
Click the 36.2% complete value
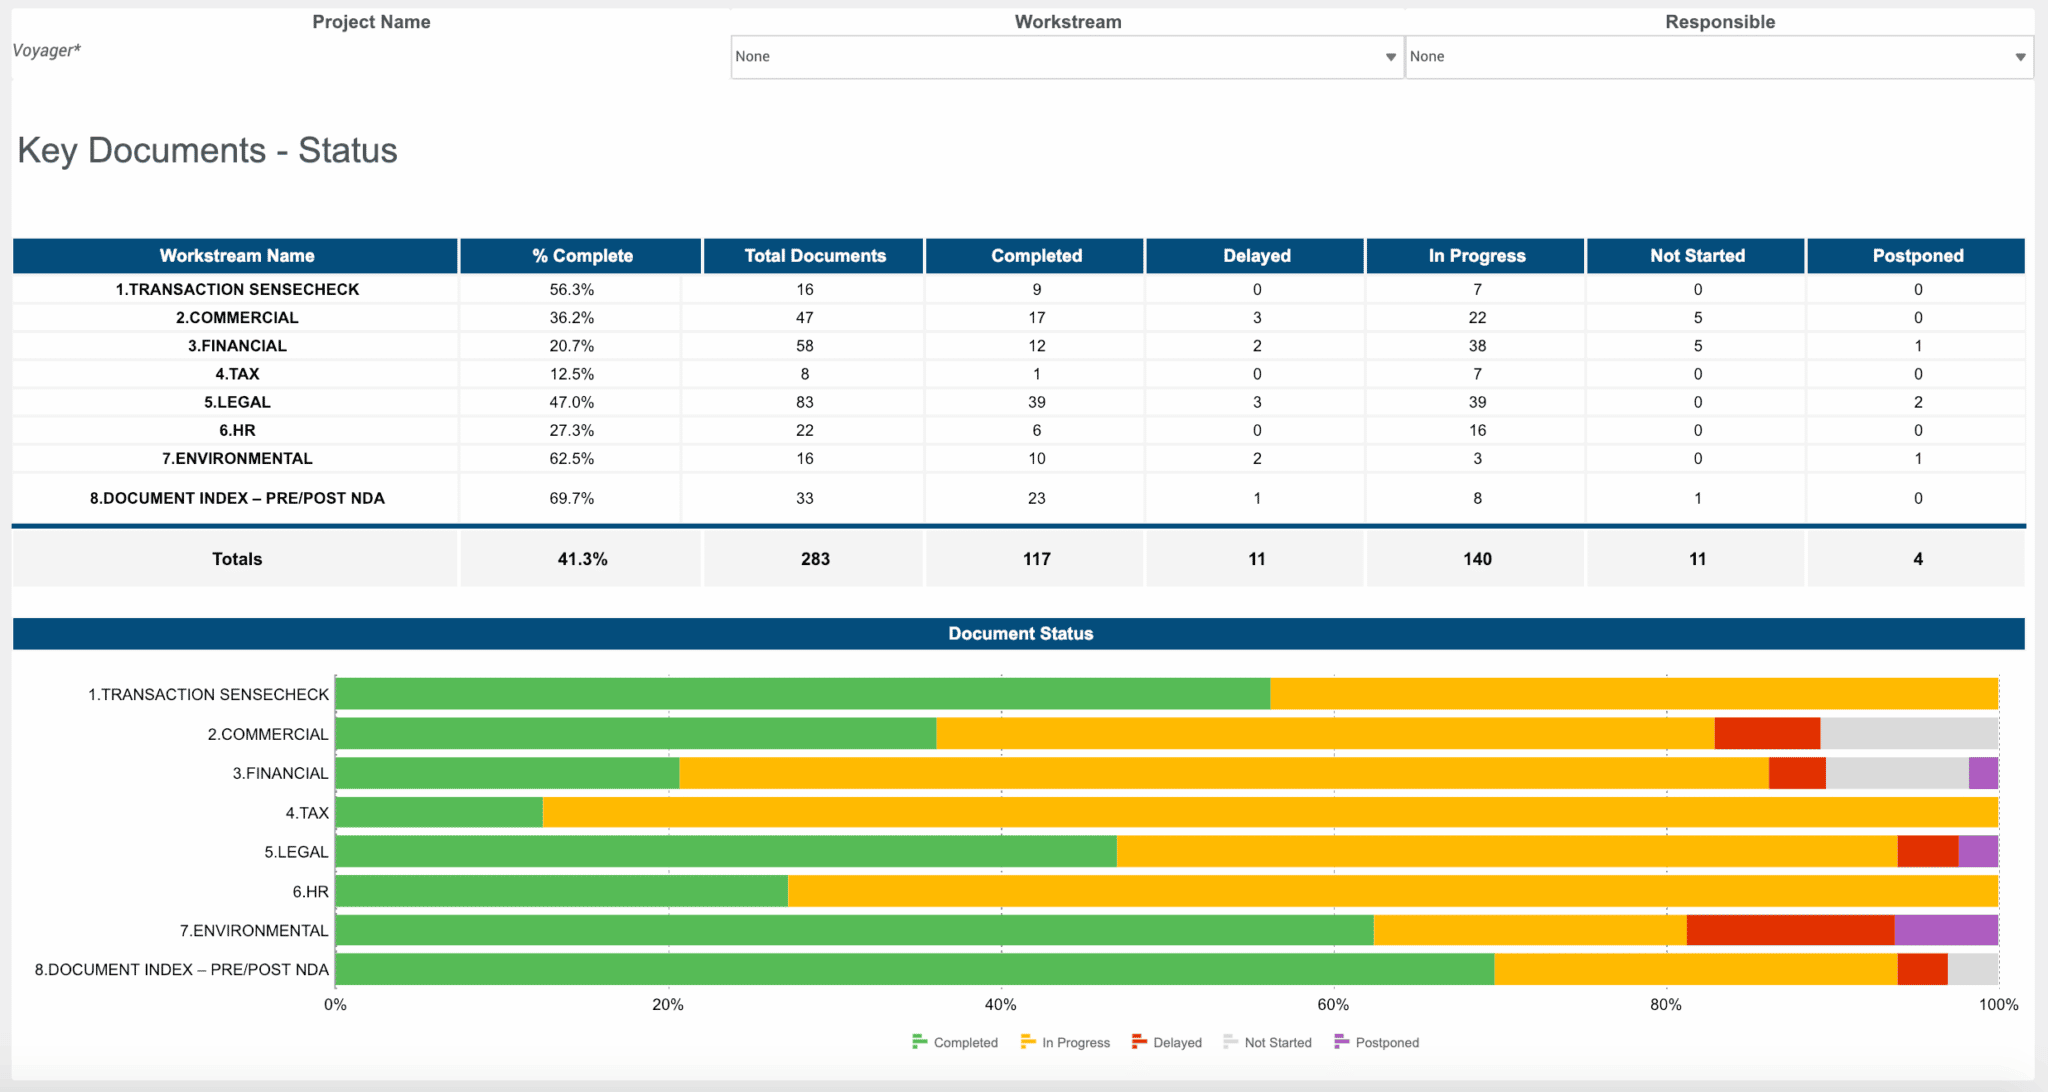[x=572, y=317]
